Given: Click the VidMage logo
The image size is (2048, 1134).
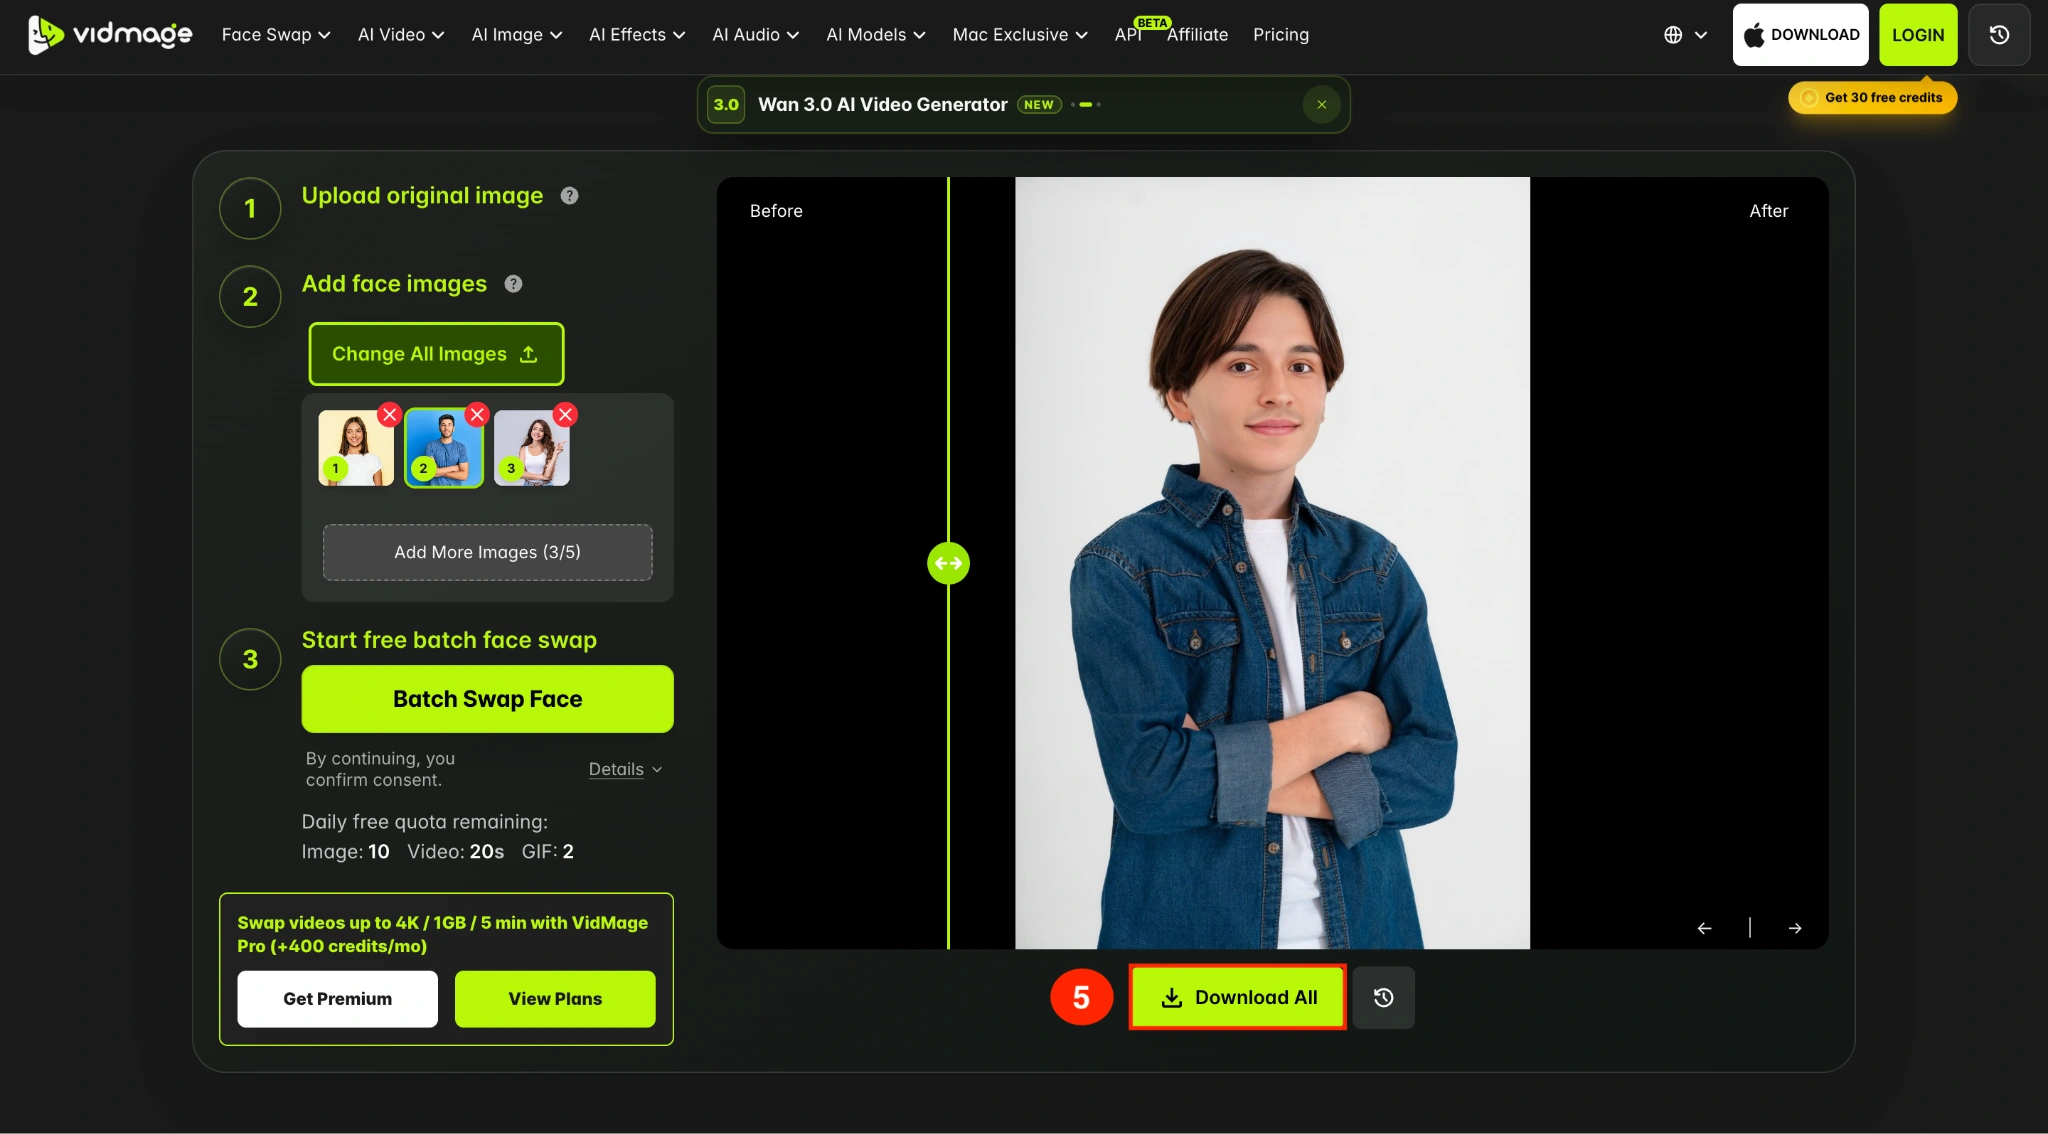Looking at the screenshot, I should [110, 35].
